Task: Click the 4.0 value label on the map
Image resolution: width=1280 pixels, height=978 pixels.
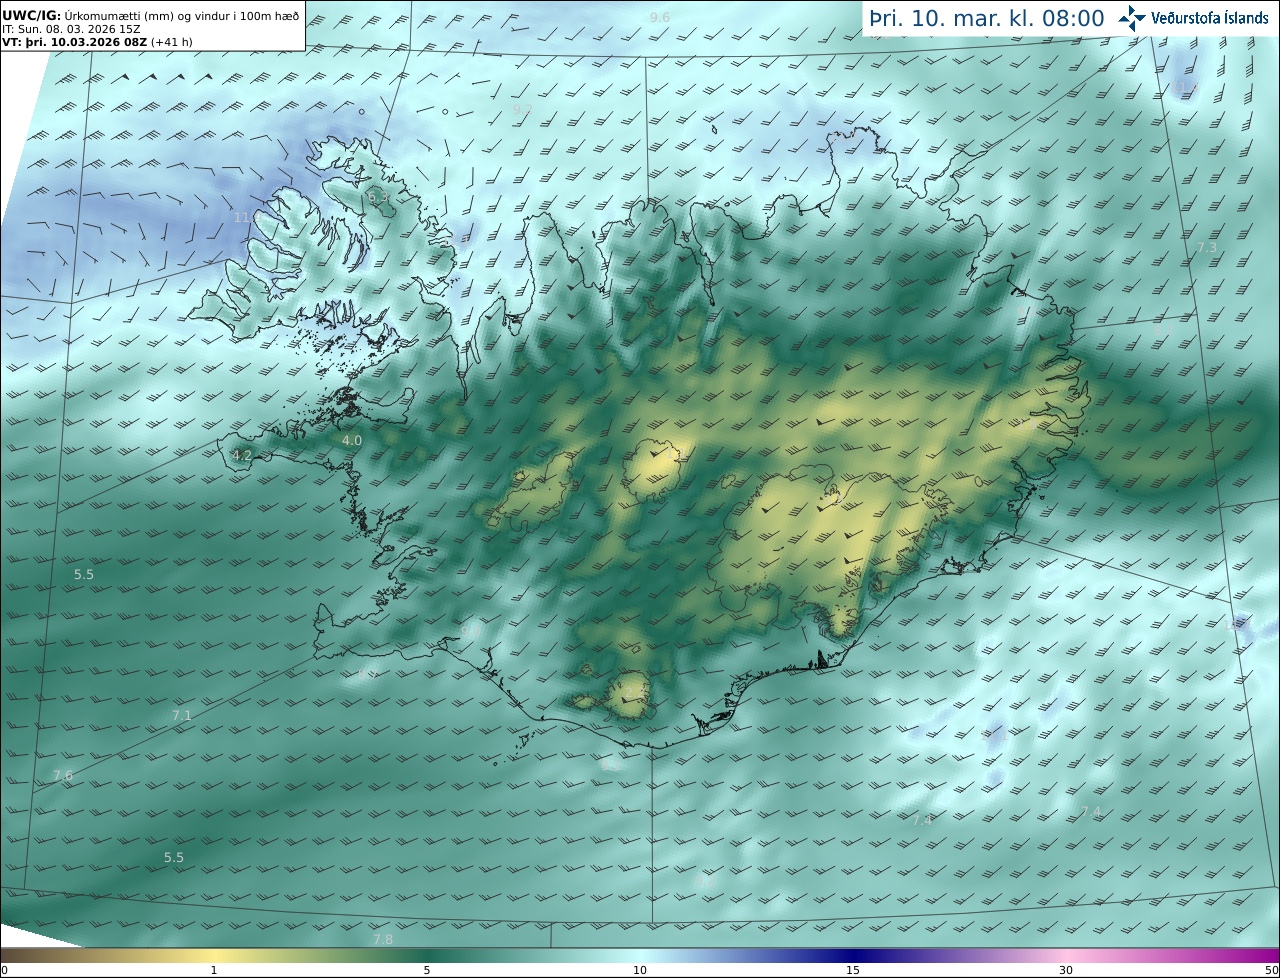Action: pos(352,440)
